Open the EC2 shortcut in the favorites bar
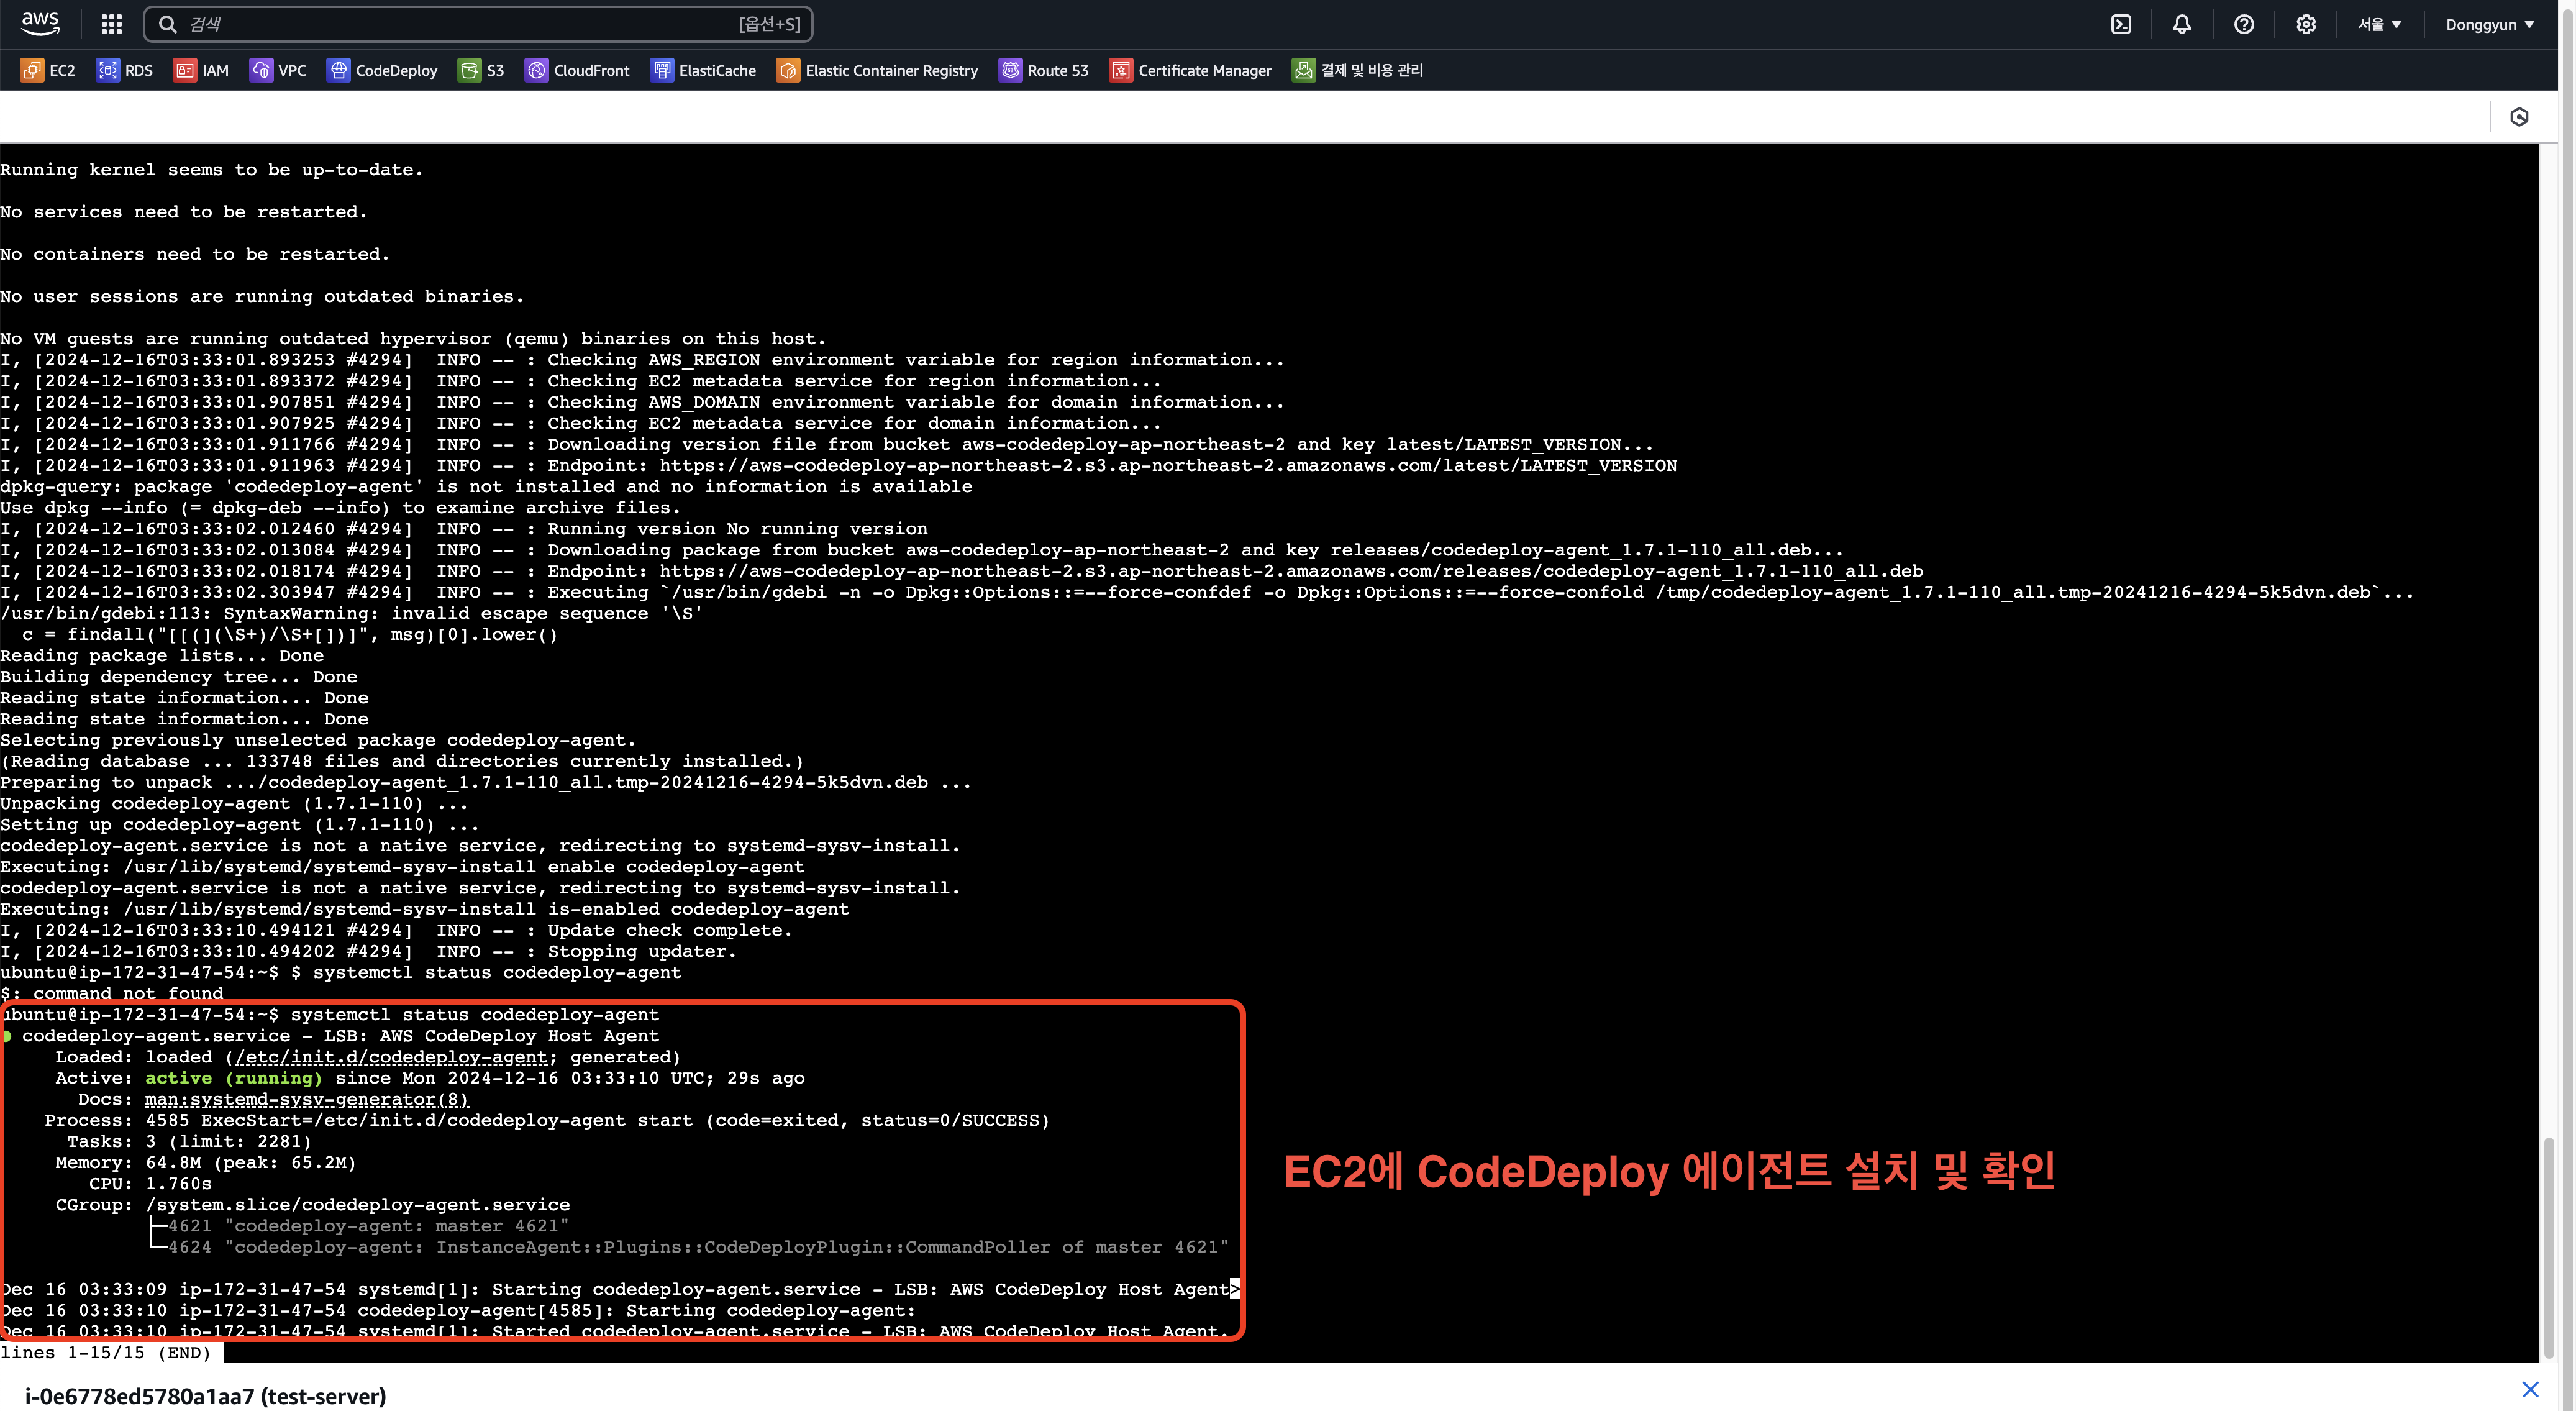2576x1411 pixels. pyautogui.click(x=48, y=70)
